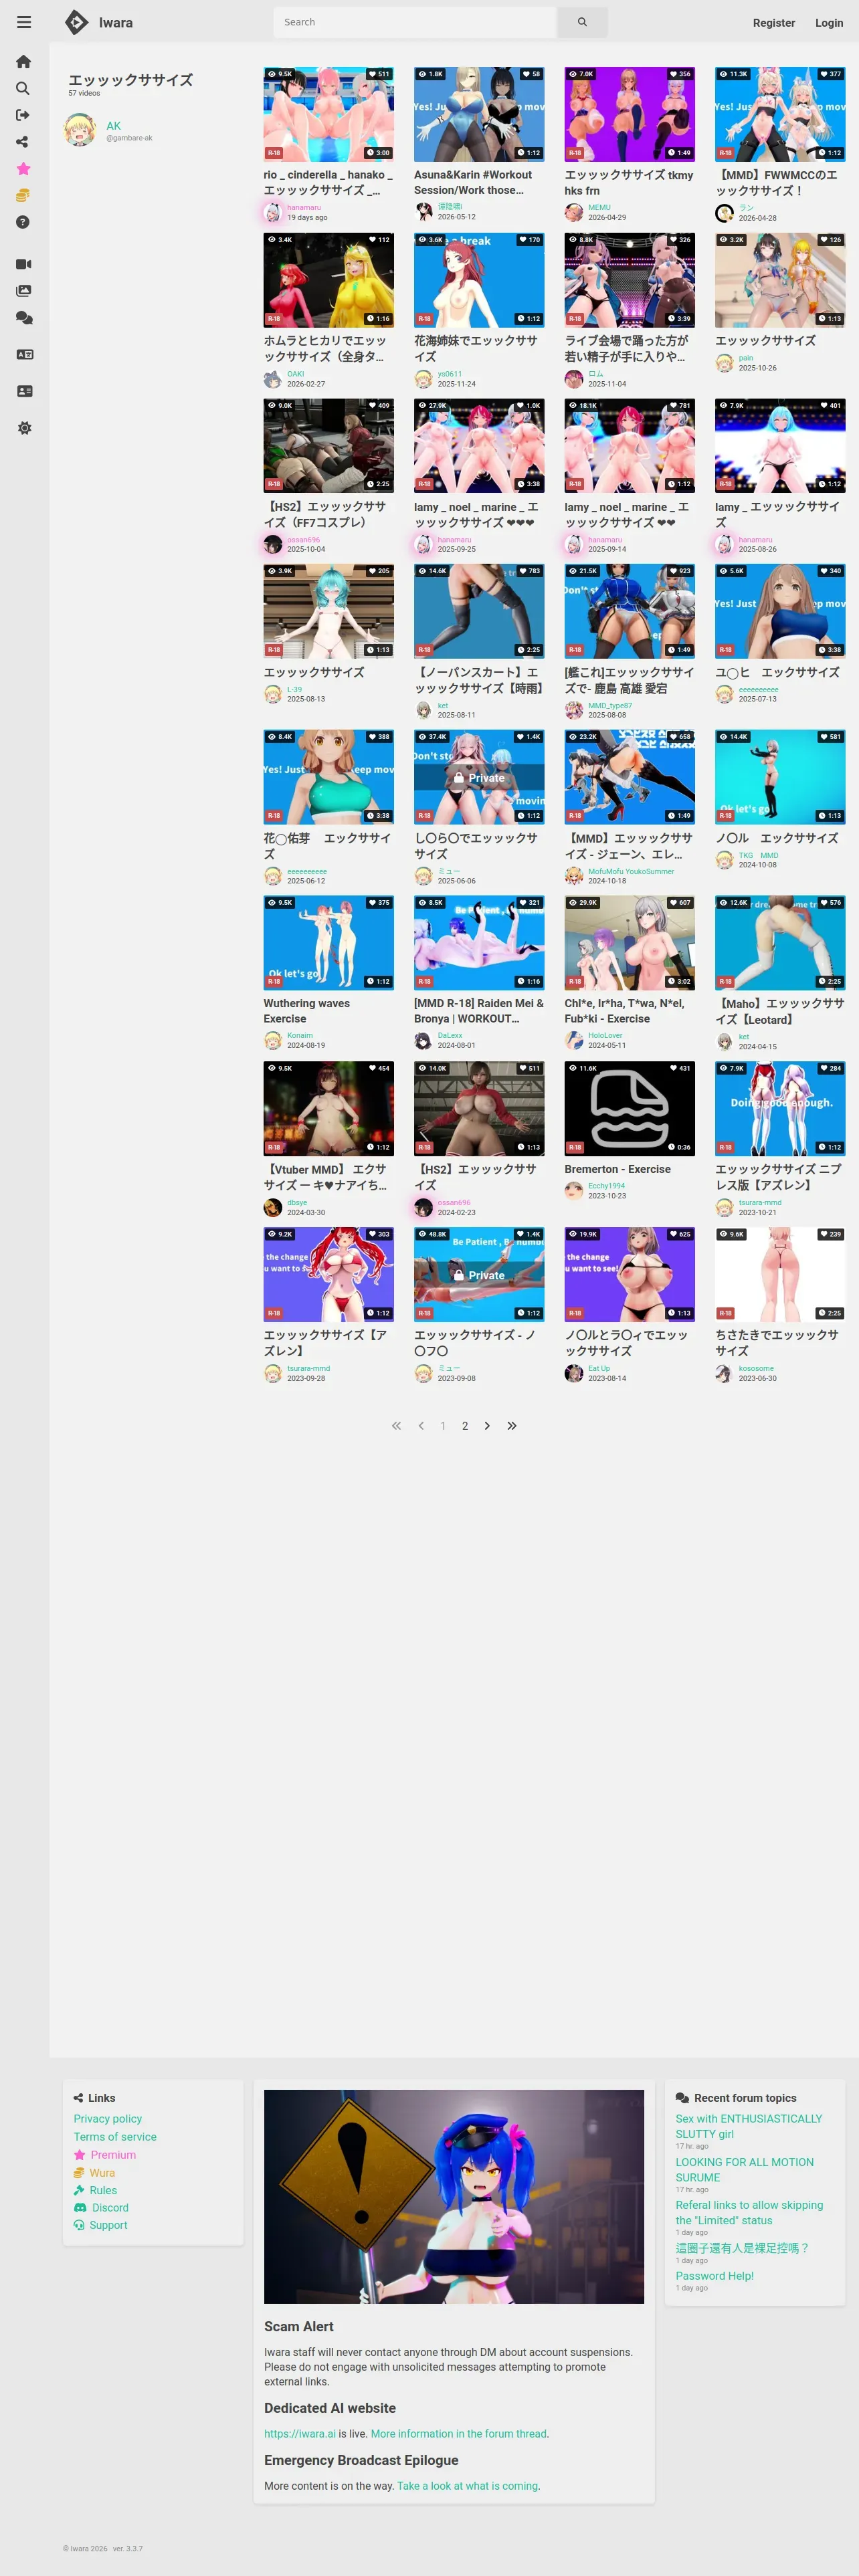This screenshot has height=2576, width=859.
Task: Click the Iwara logo icon
Action: (76, 22)
